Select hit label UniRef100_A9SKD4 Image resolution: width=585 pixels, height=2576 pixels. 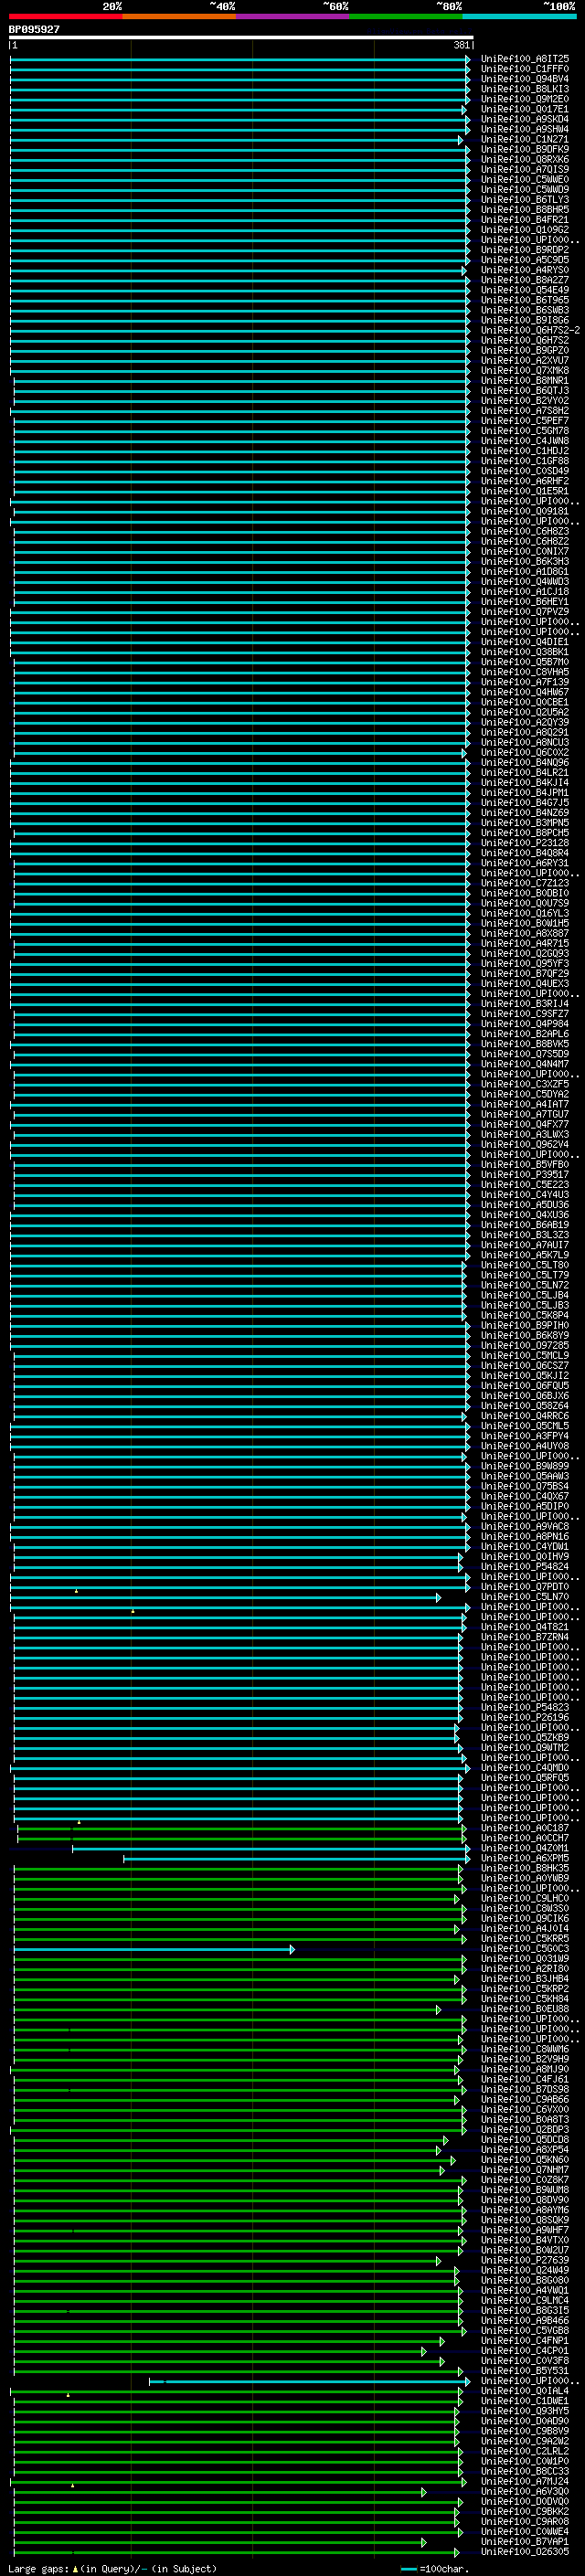(x=524, y=119)
